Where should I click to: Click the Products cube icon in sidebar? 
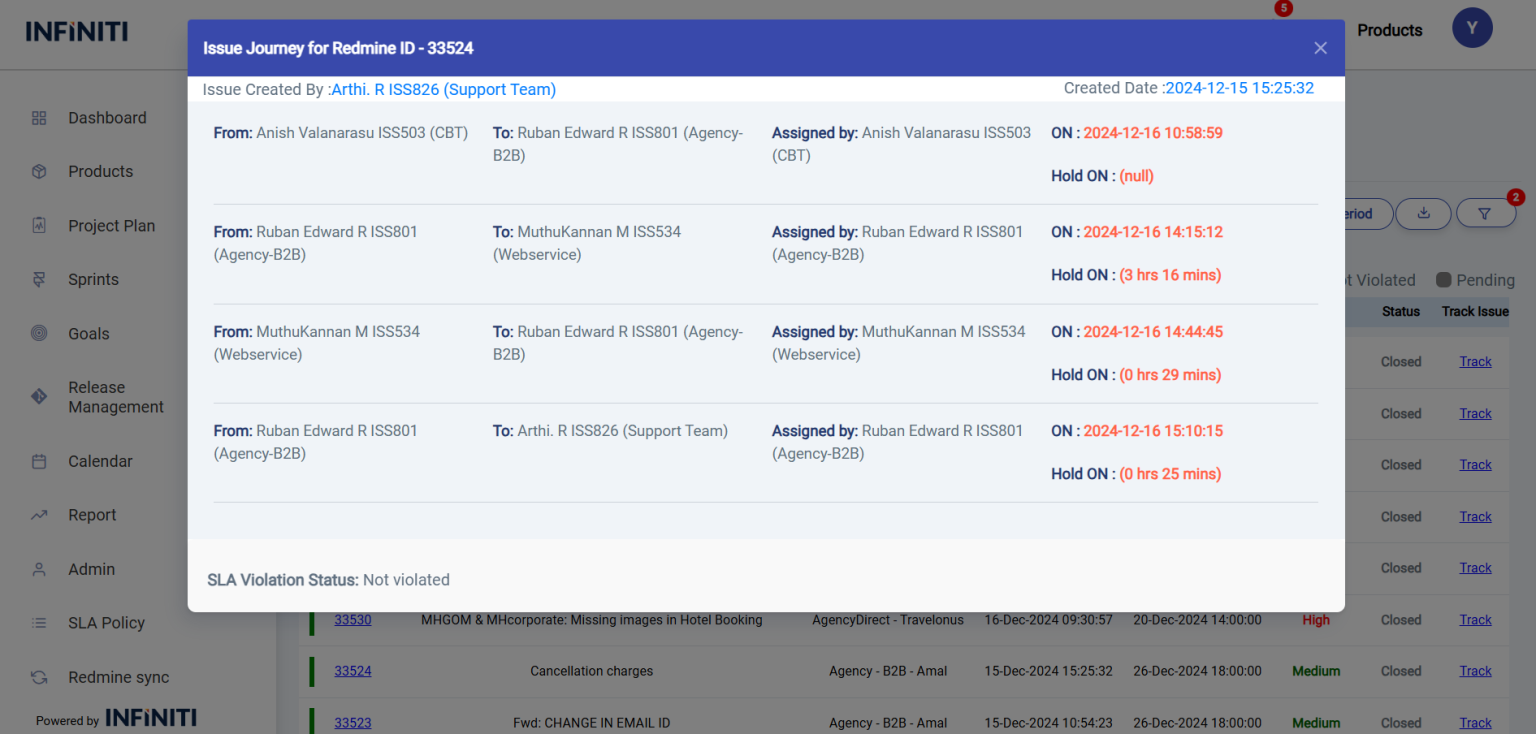point(39,172)
